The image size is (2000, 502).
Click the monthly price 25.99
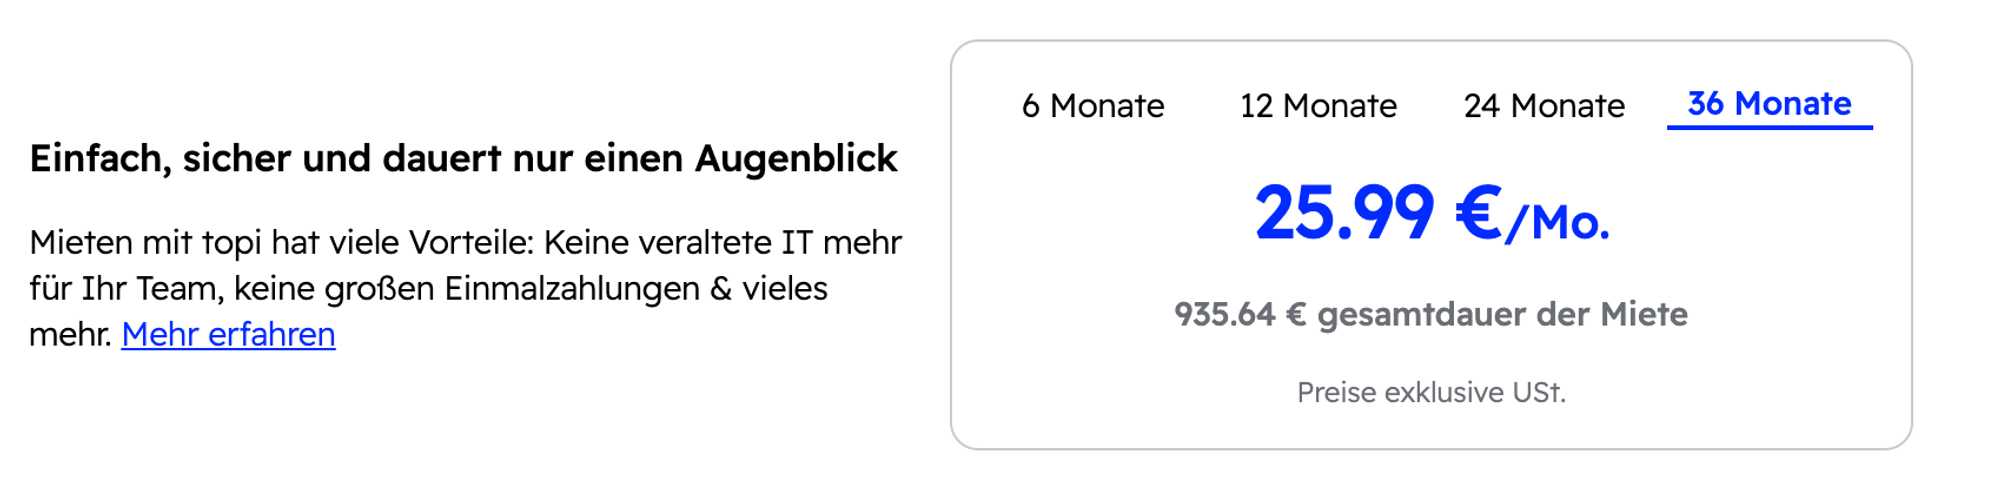[x=1344, y=214]
